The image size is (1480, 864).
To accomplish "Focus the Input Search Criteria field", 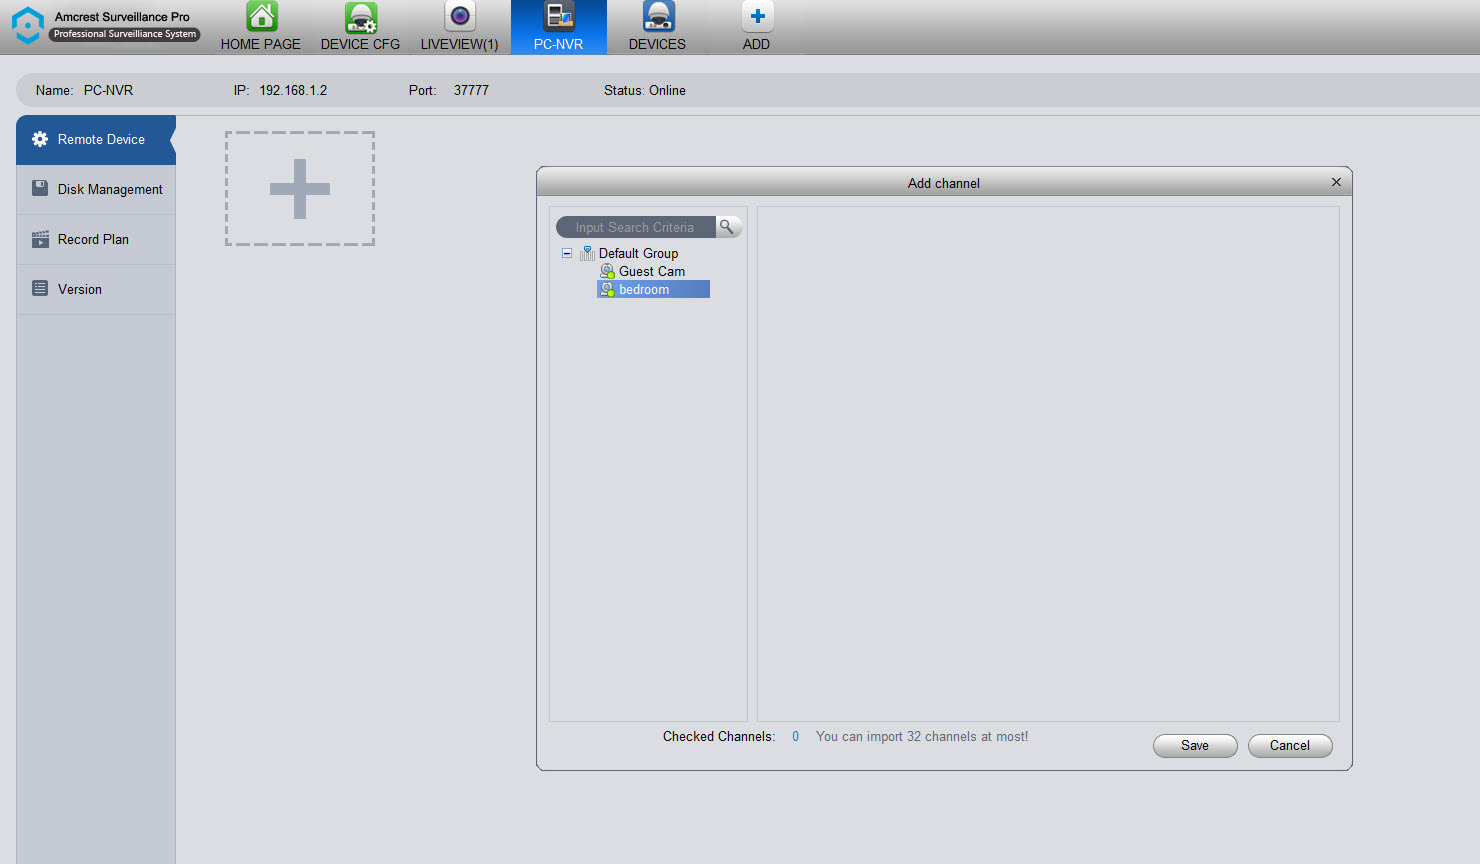I will tap(636, 227).
